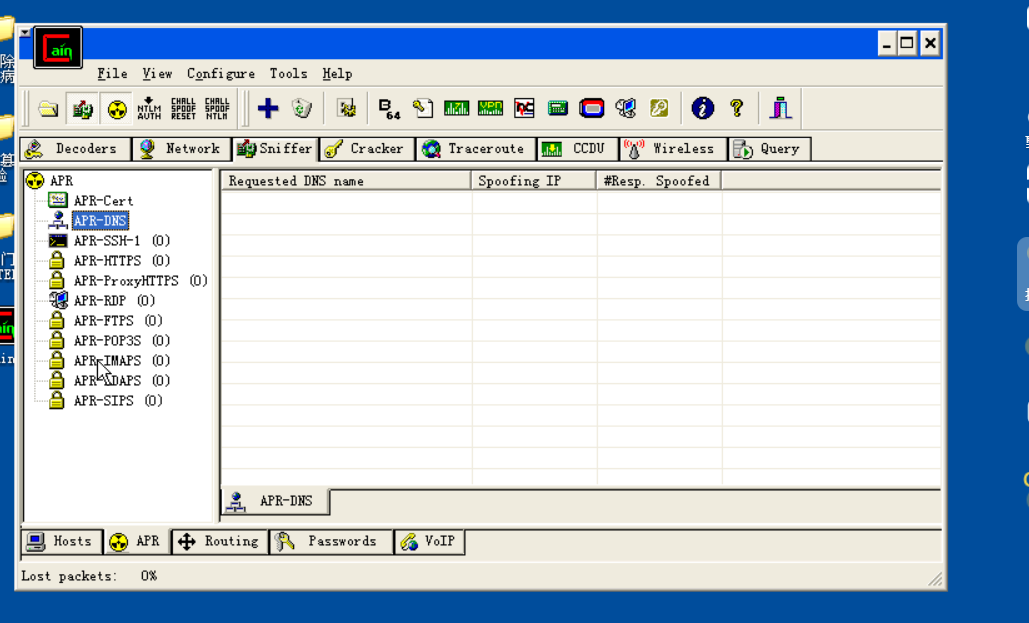The height and width of the screenshot is (623, 1029).
Task: Click the APR-DNS tab below the list
Action: point(275,502)
